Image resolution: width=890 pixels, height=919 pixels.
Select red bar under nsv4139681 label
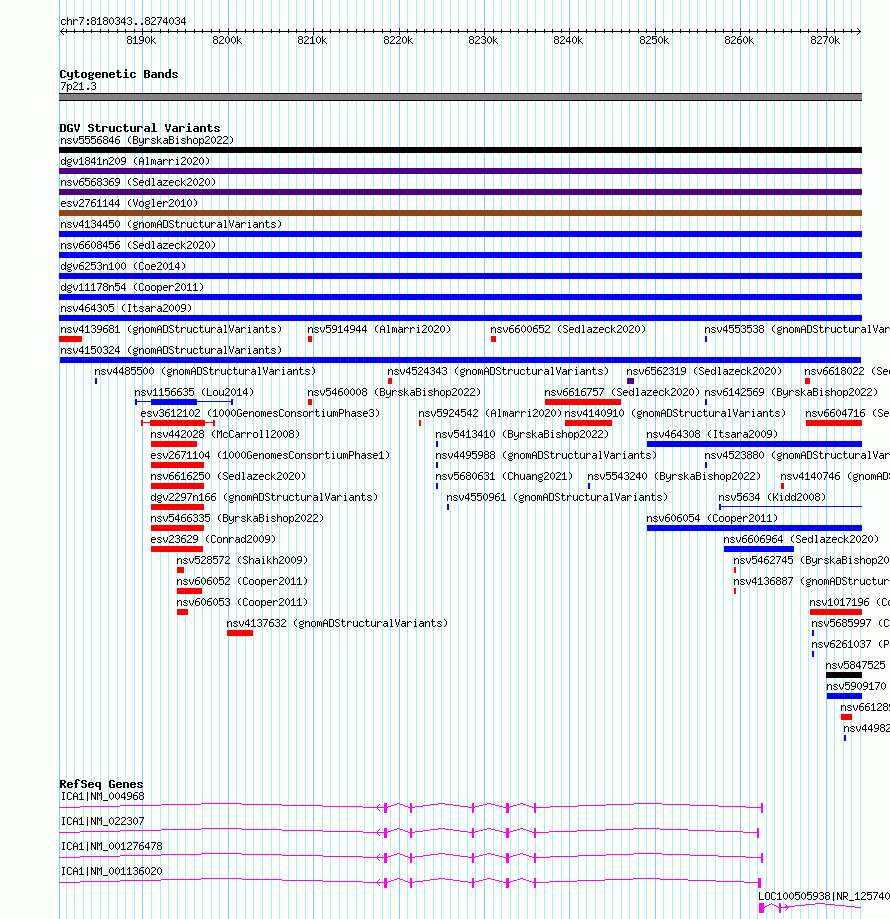pyautogui.click(x=70, y=339)
